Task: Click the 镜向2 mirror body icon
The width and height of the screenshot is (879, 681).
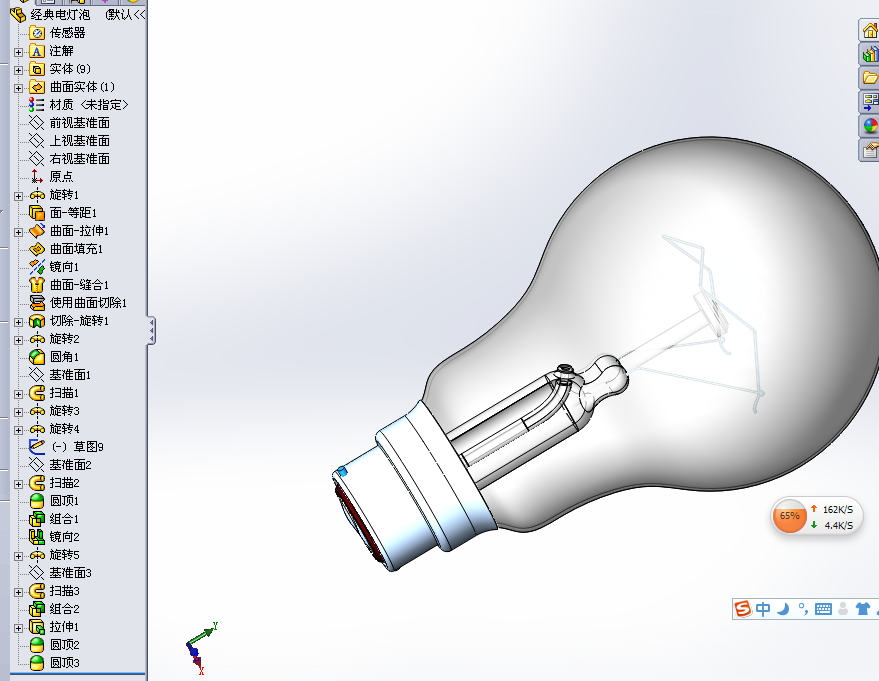Action: (37, 536)
